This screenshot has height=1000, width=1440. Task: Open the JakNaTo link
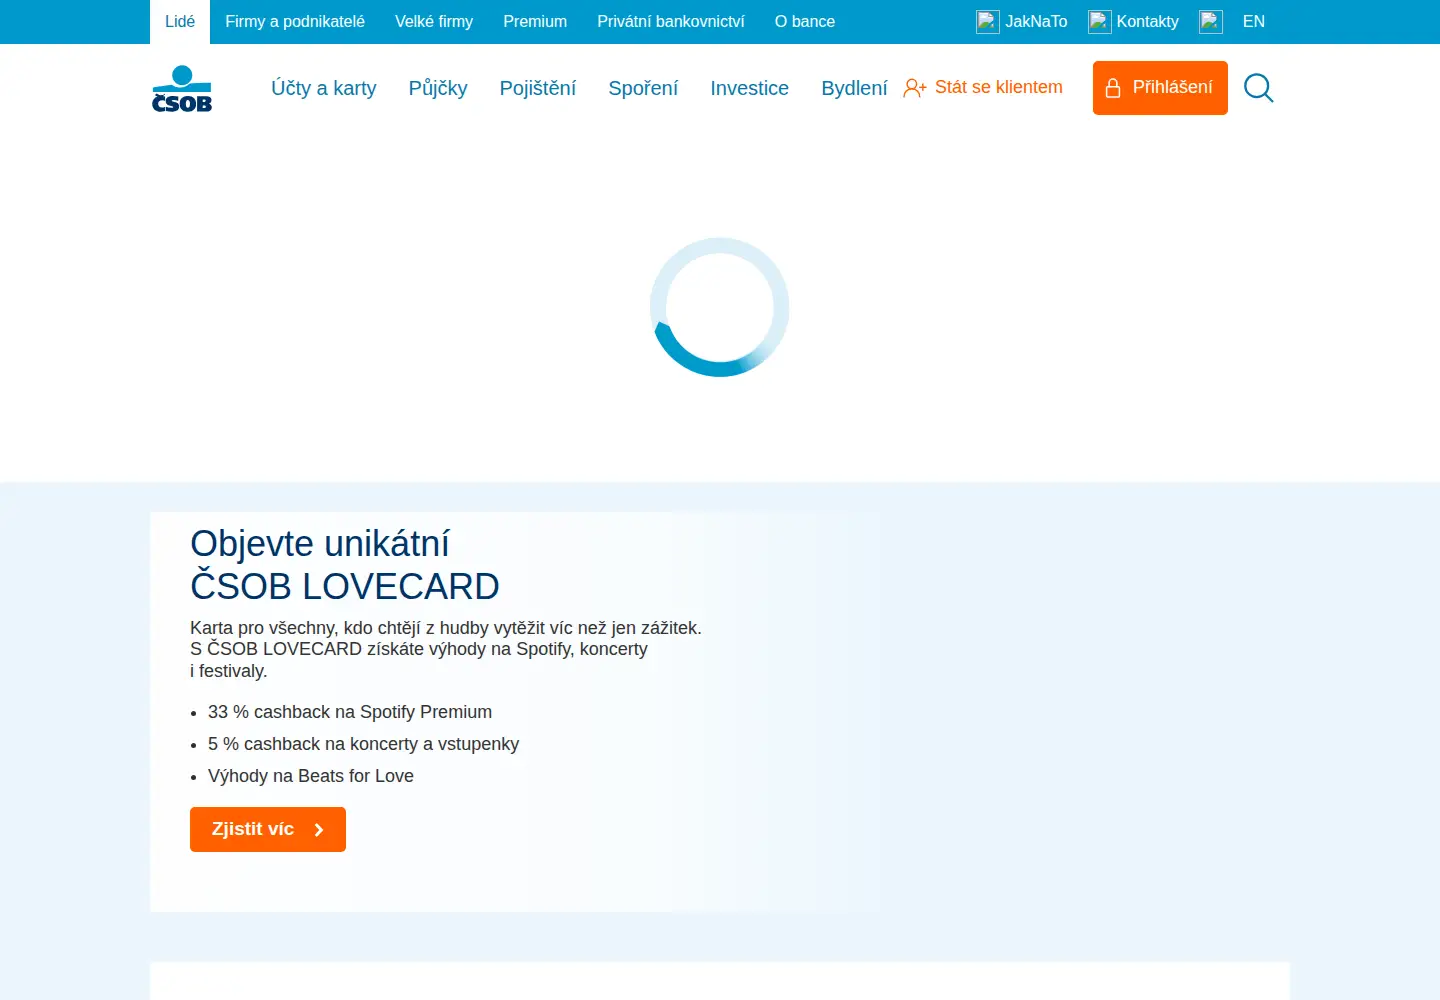pyautogui.click(x=1022, y=22)
